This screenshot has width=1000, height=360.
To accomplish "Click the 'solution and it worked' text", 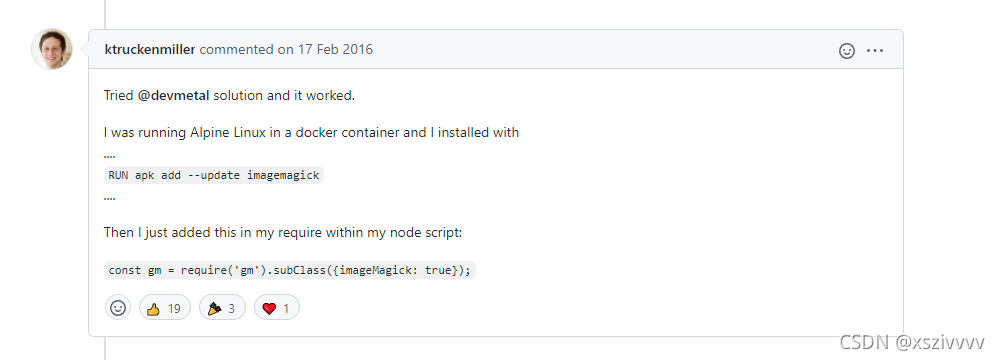I will pos(284,96).
